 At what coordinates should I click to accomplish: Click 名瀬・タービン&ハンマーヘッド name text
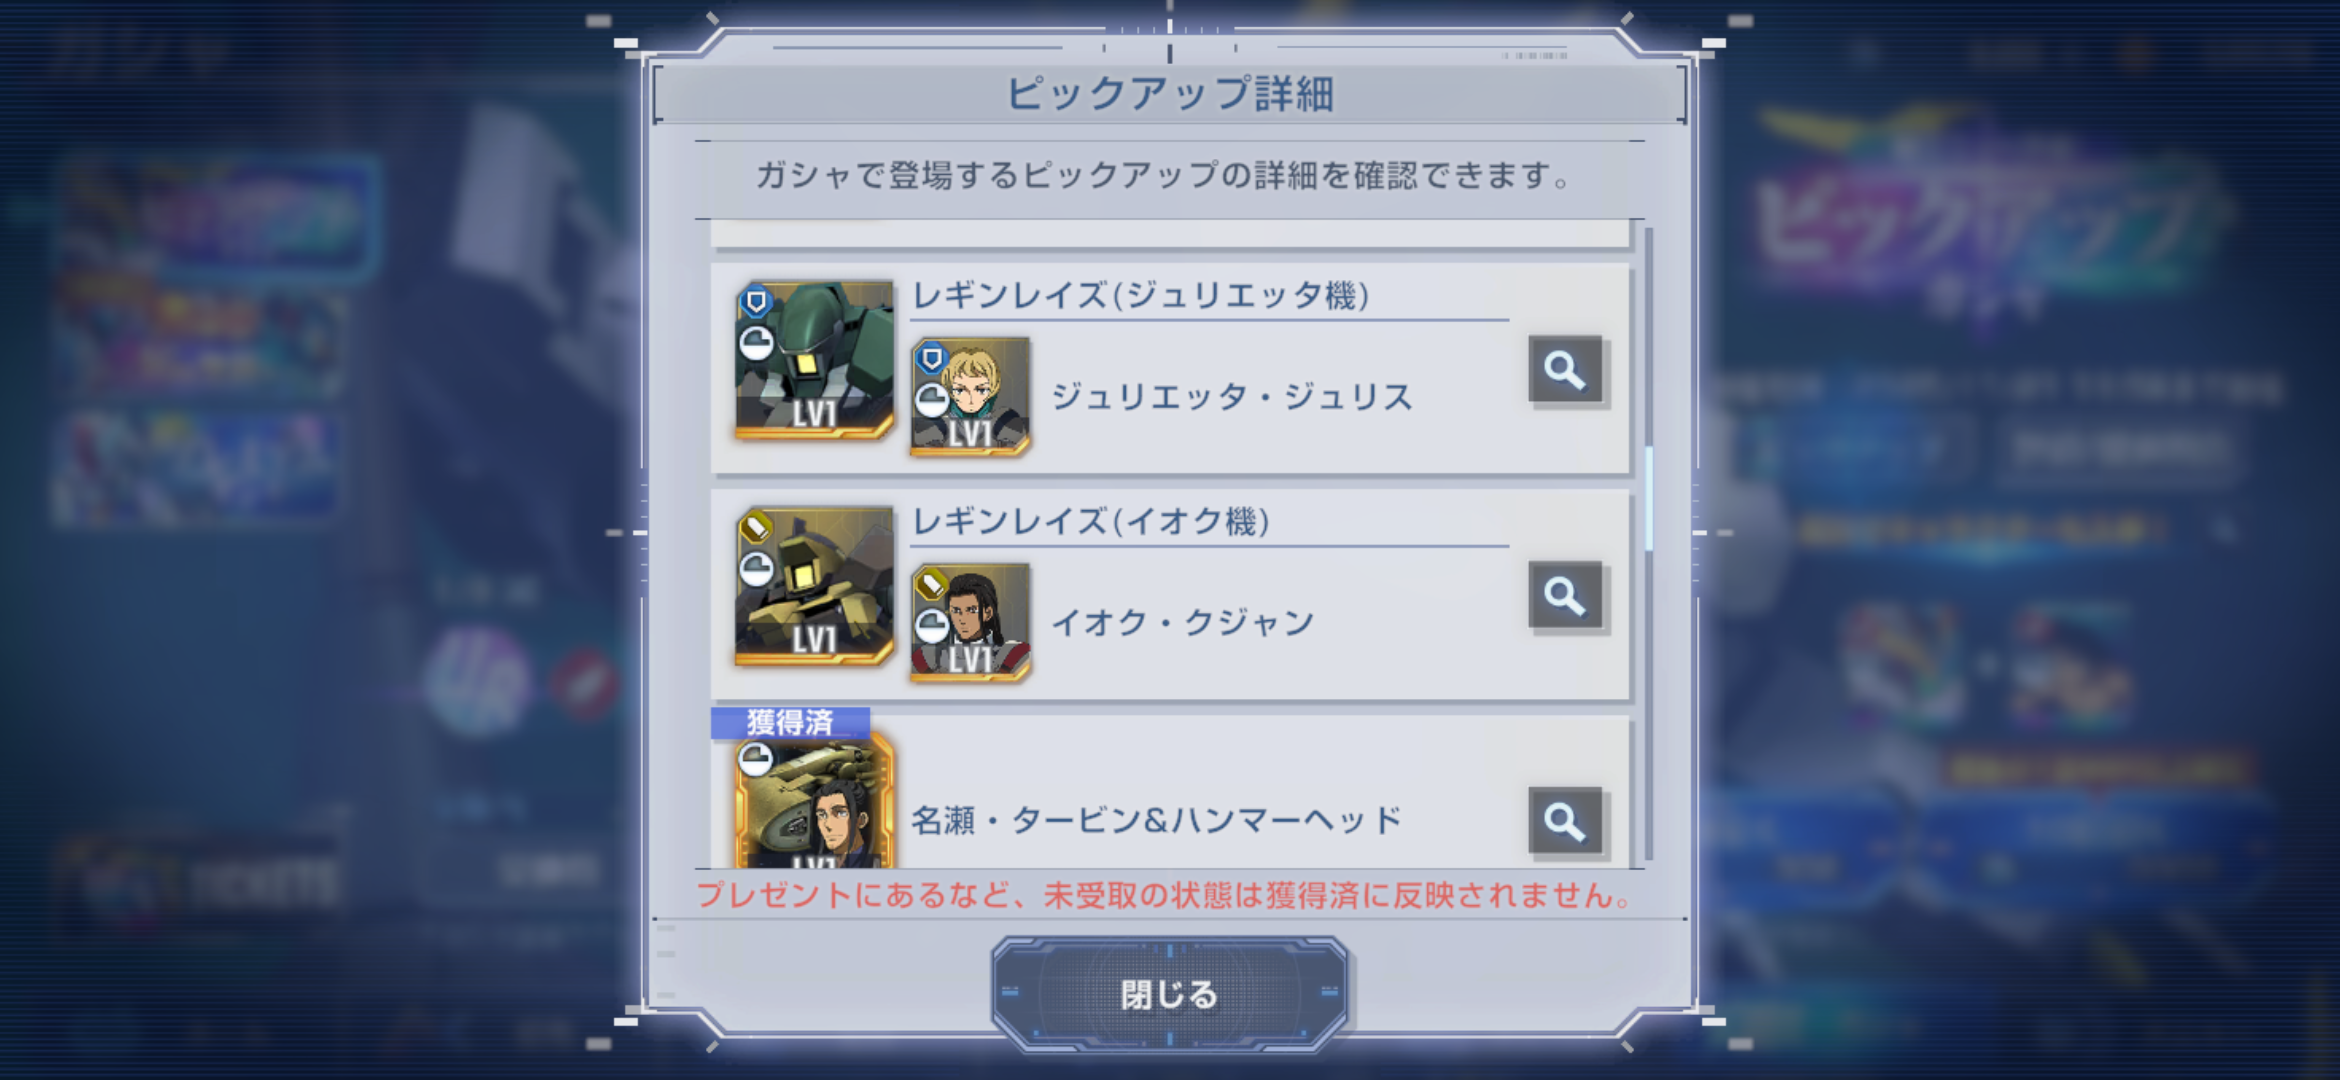point(1156,821)
